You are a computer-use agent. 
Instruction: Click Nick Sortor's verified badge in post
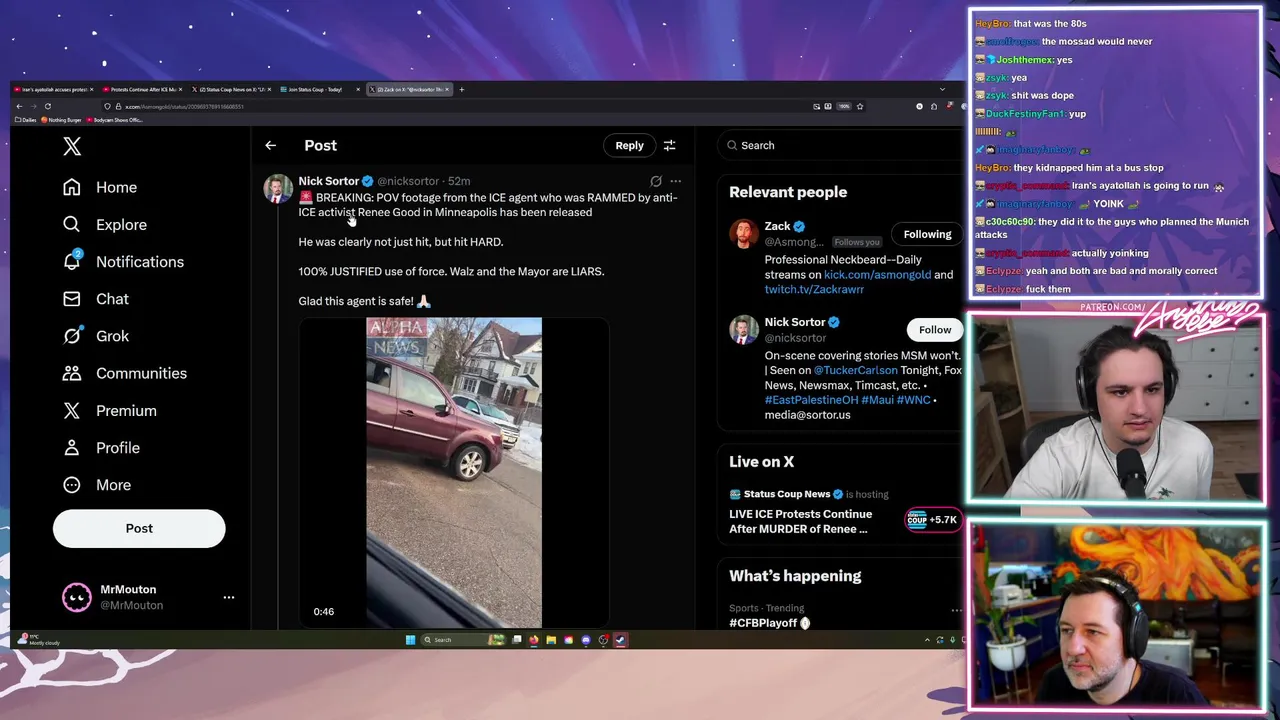(x=367, y=181)
